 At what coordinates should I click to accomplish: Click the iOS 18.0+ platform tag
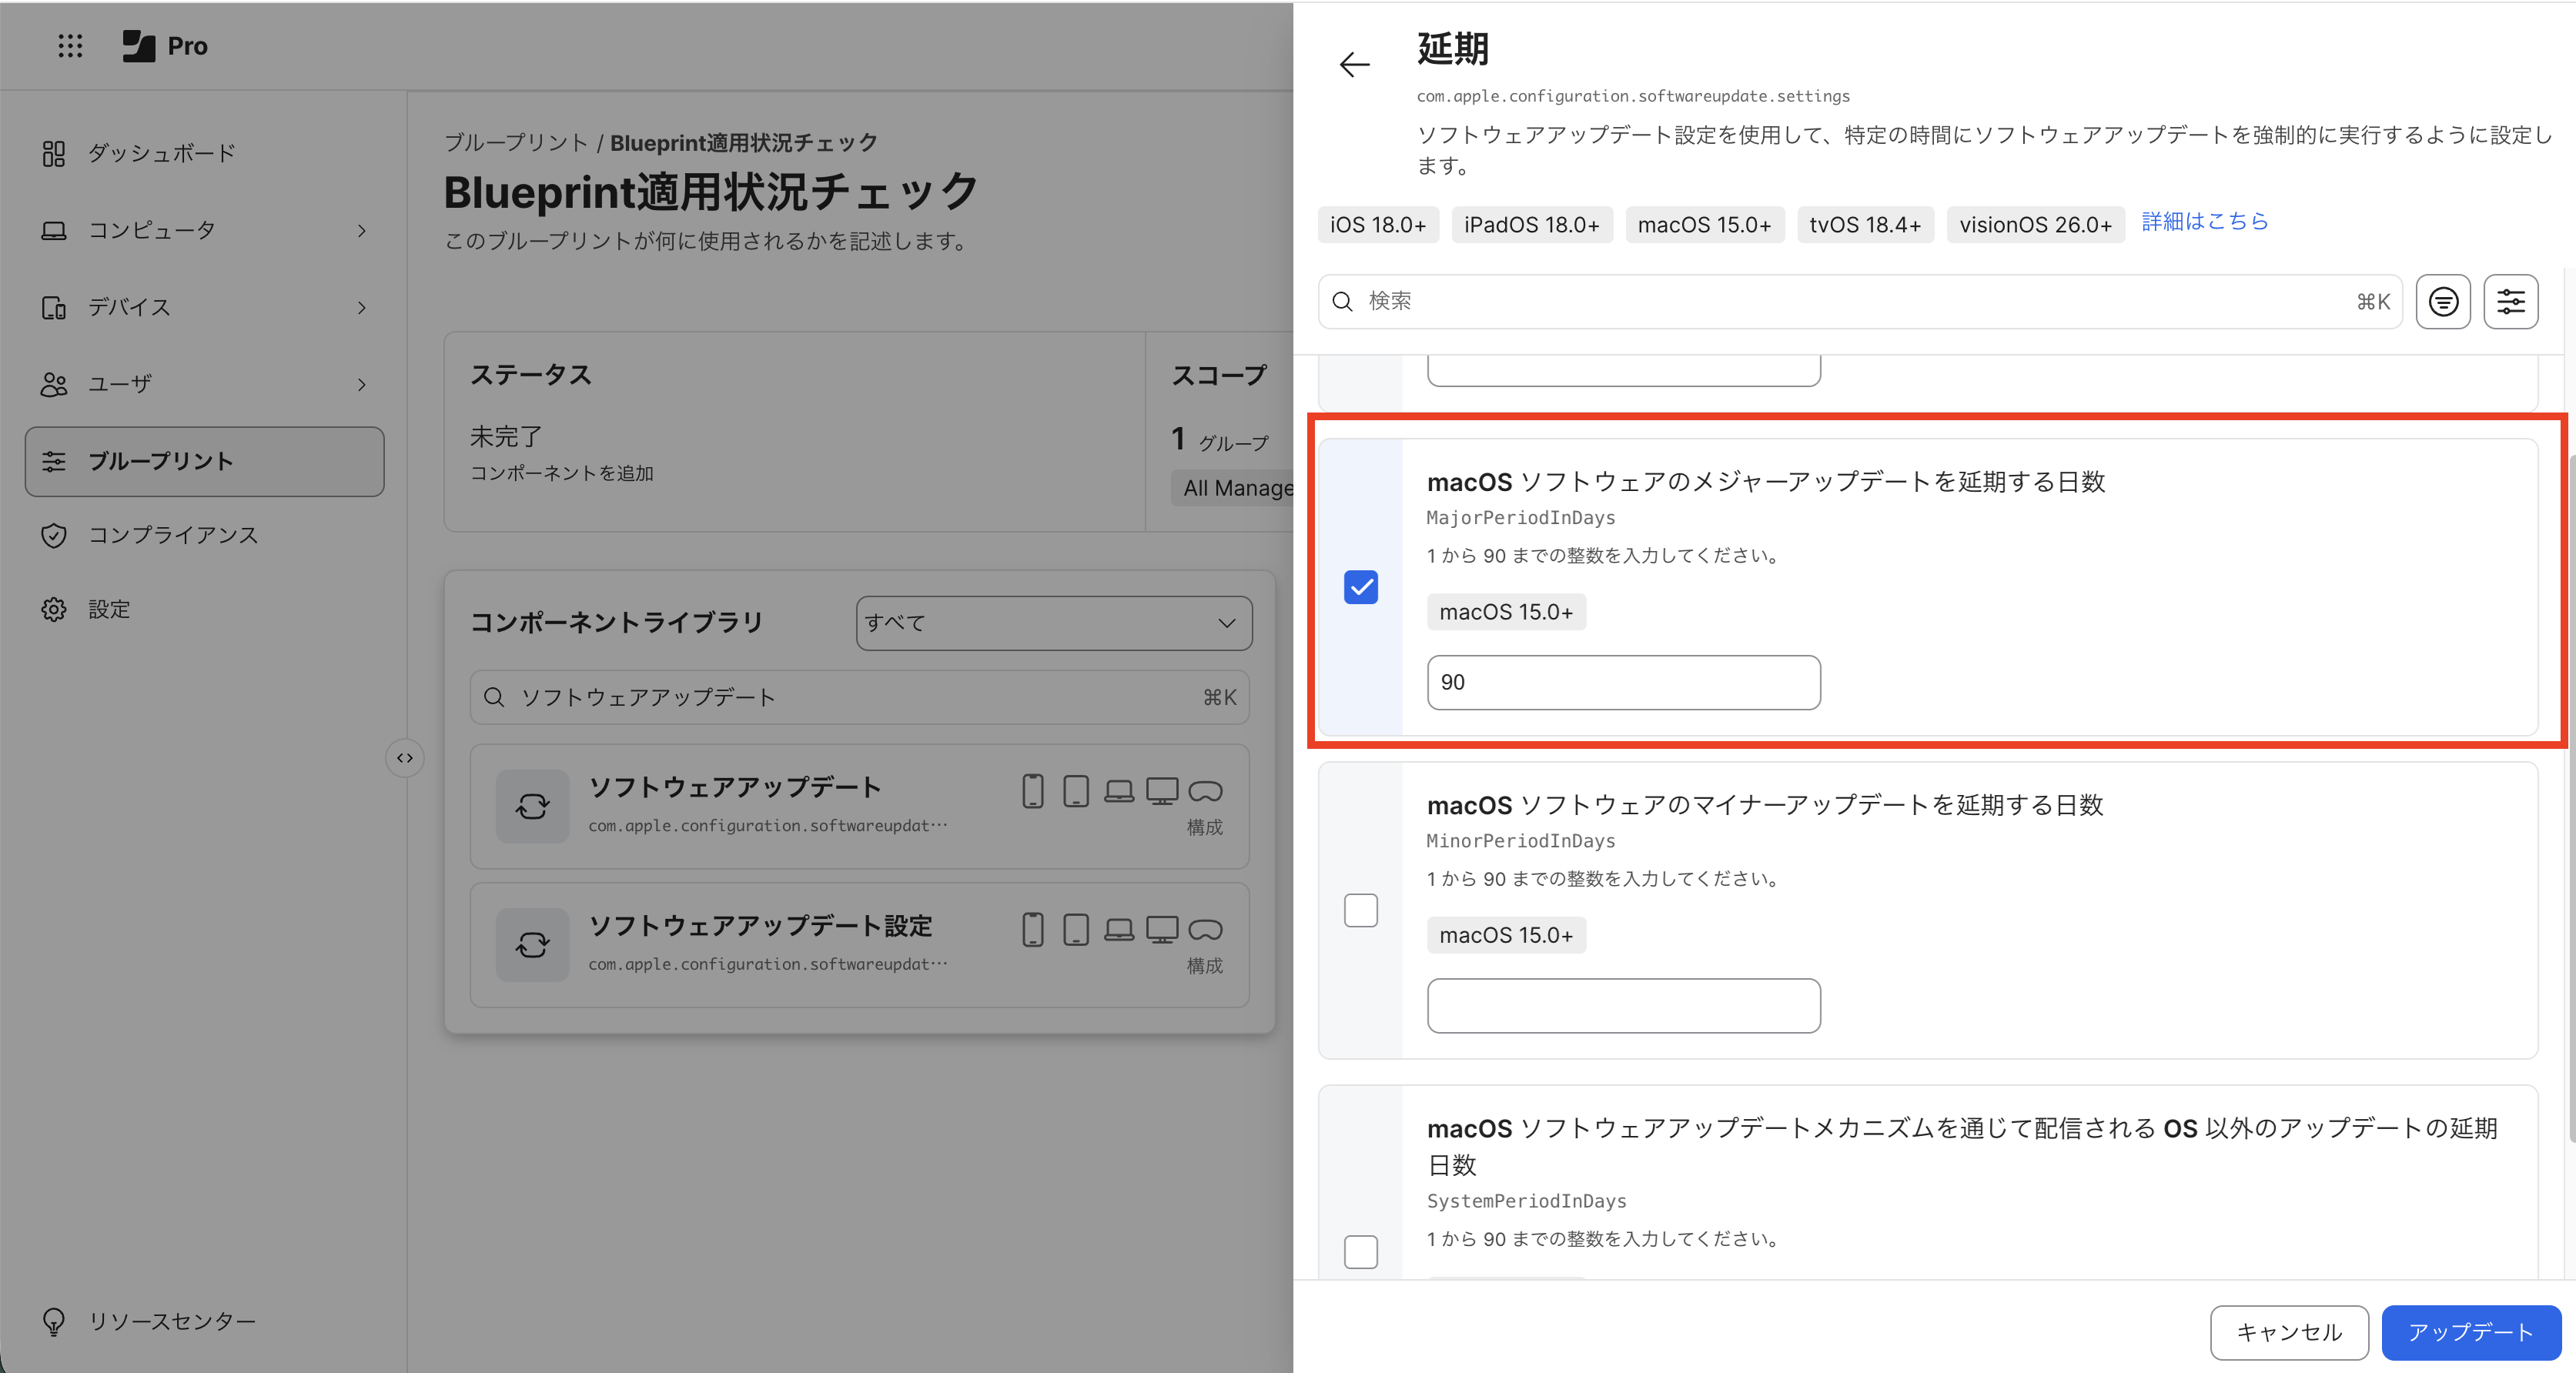tap(1378, 225)
